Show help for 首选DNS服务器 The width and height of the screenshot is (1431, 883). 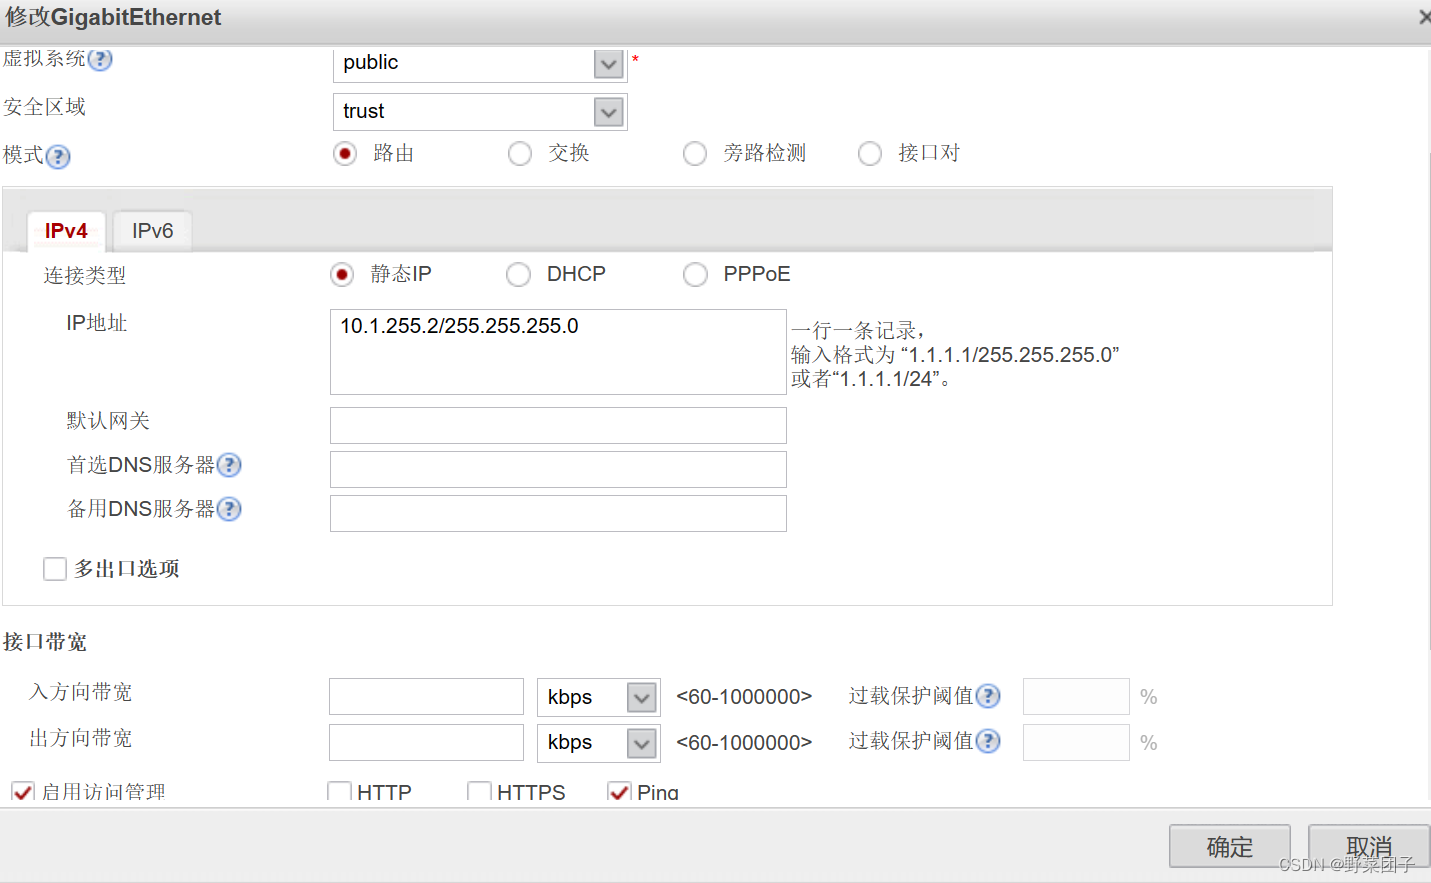point(229,465)
